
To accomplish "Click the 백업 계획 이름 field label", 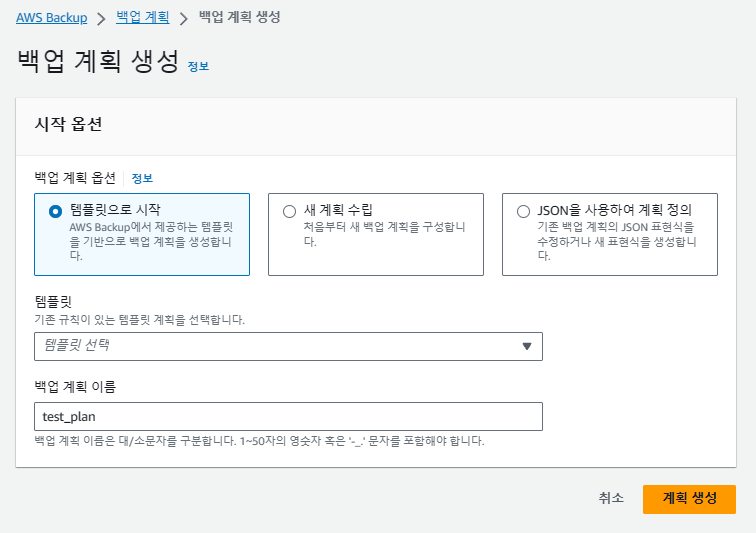I will tap(75, 386).
